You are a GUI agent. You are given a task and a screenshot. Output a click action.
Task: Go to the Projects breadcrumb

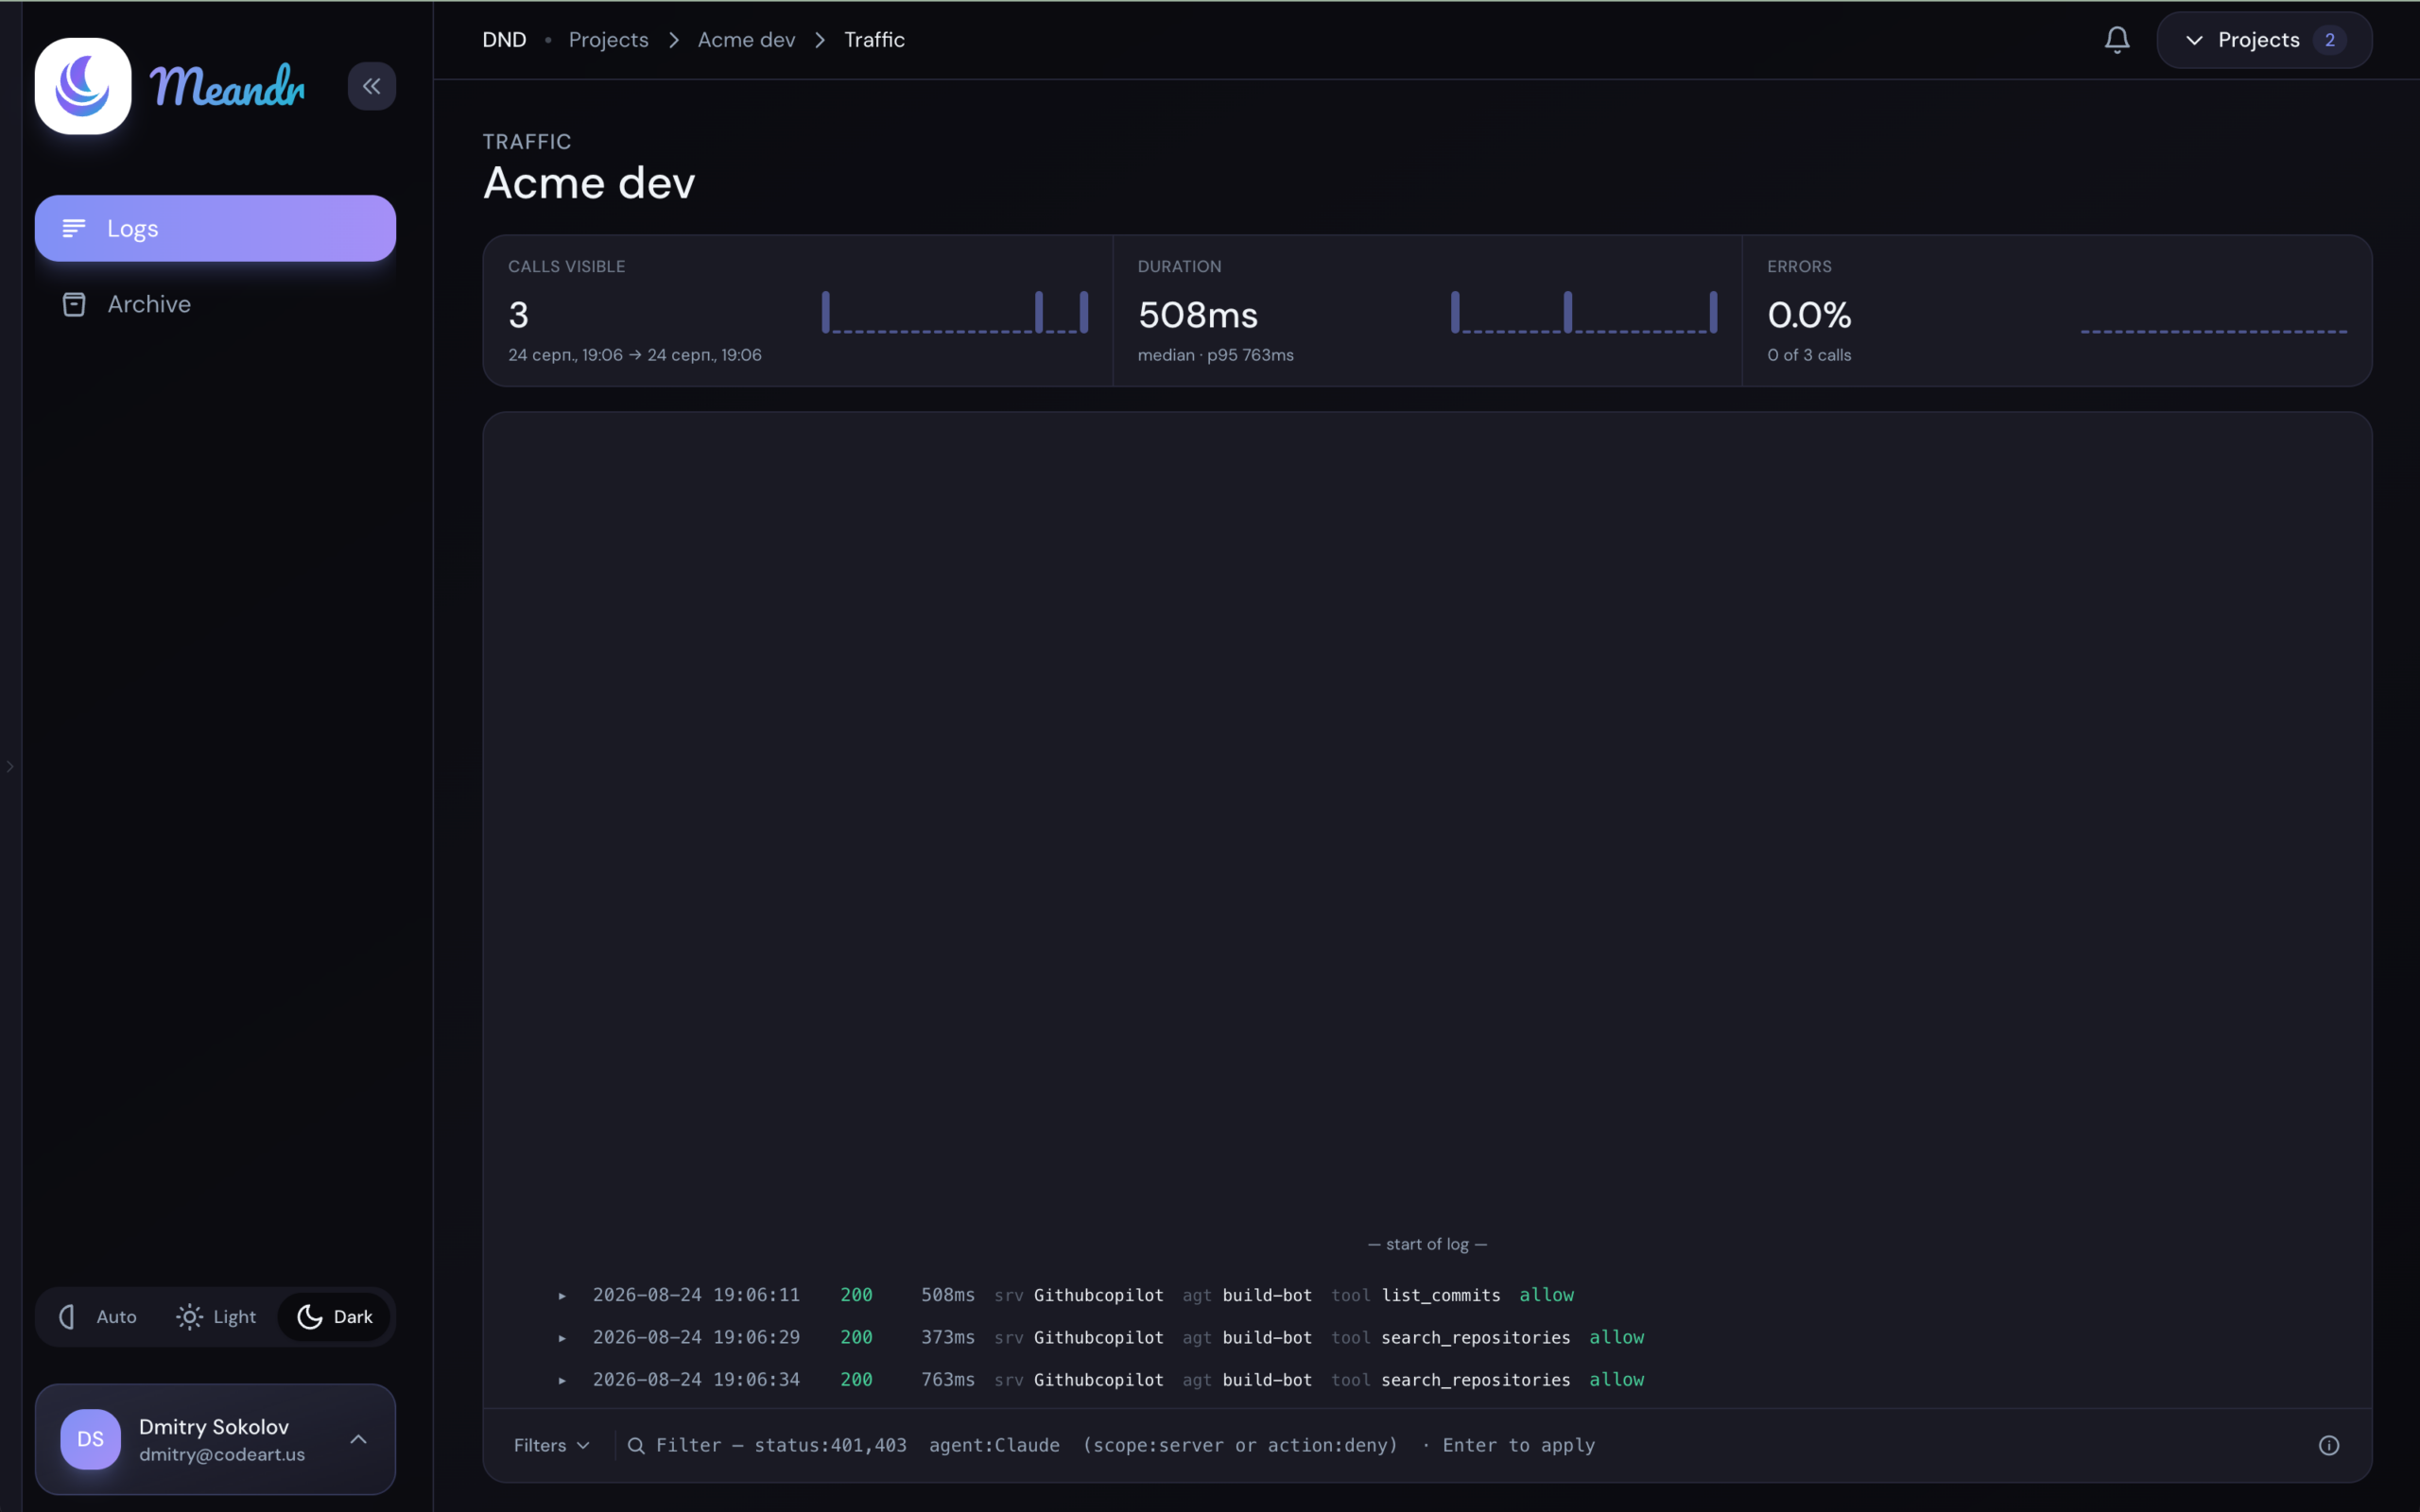pos(608,40)
